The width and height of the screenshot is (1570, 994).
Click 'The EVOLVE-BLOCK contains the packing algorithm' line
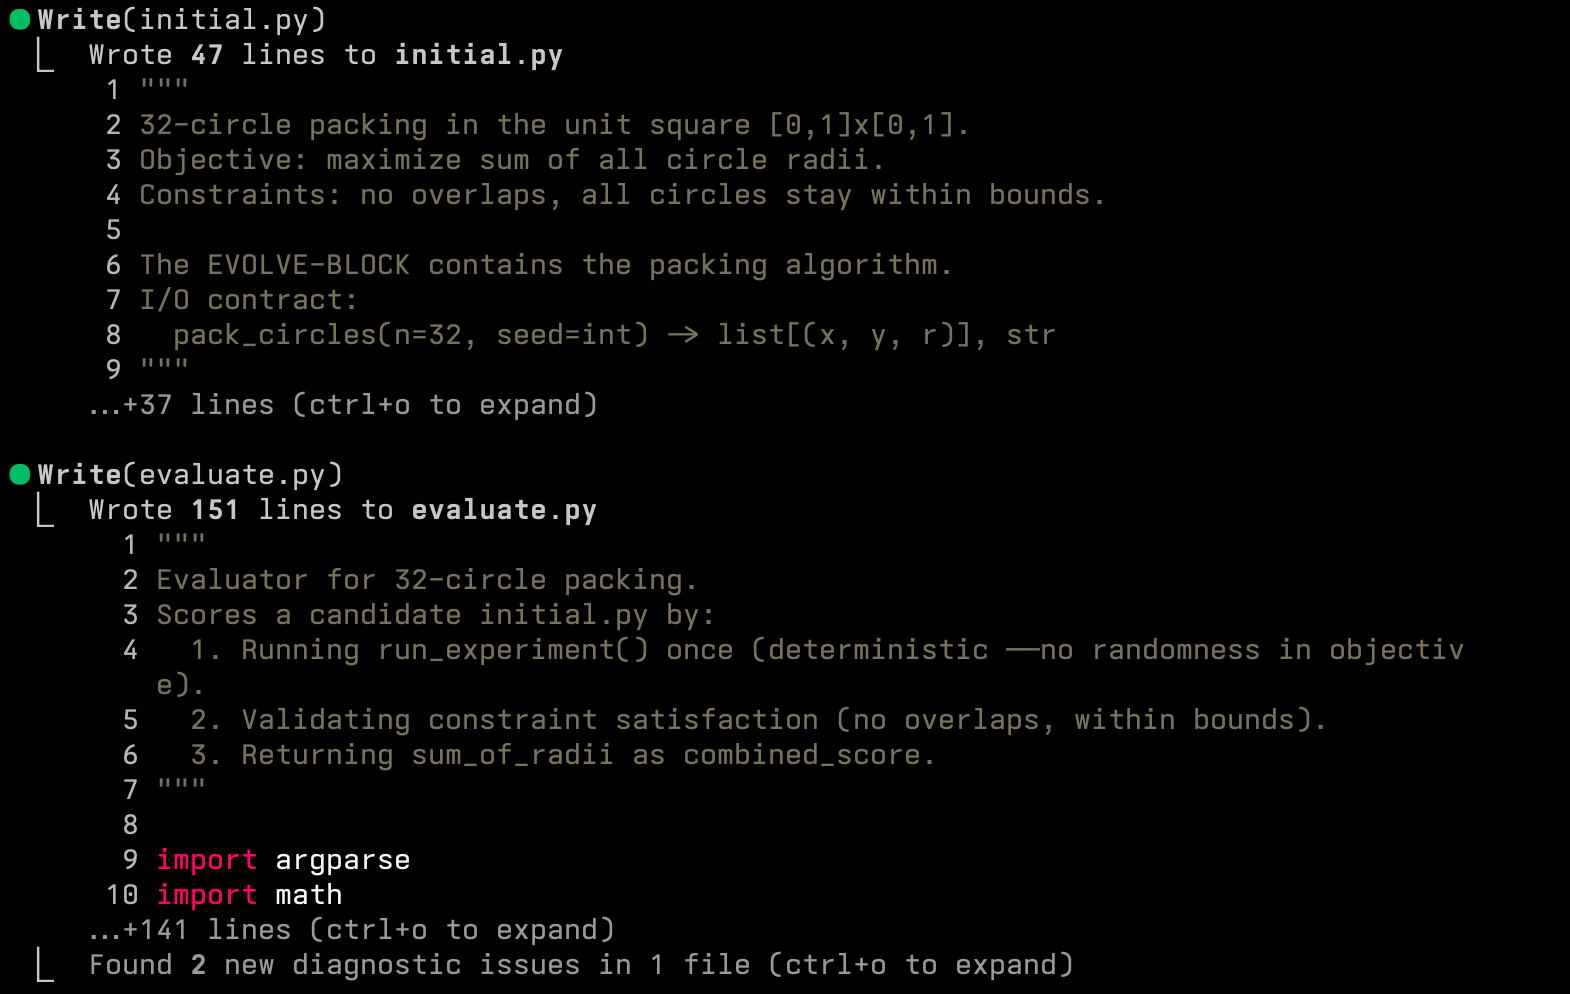click(545, 265)
